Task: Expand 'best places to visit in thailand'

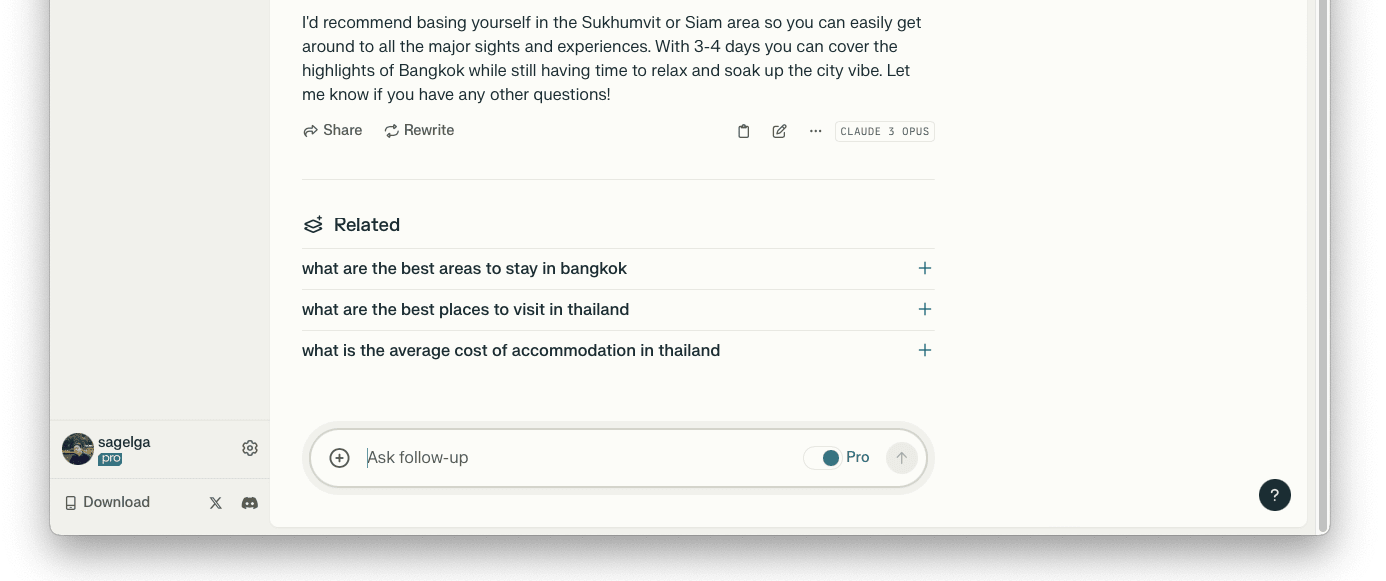Action: [x=924, y=309]
